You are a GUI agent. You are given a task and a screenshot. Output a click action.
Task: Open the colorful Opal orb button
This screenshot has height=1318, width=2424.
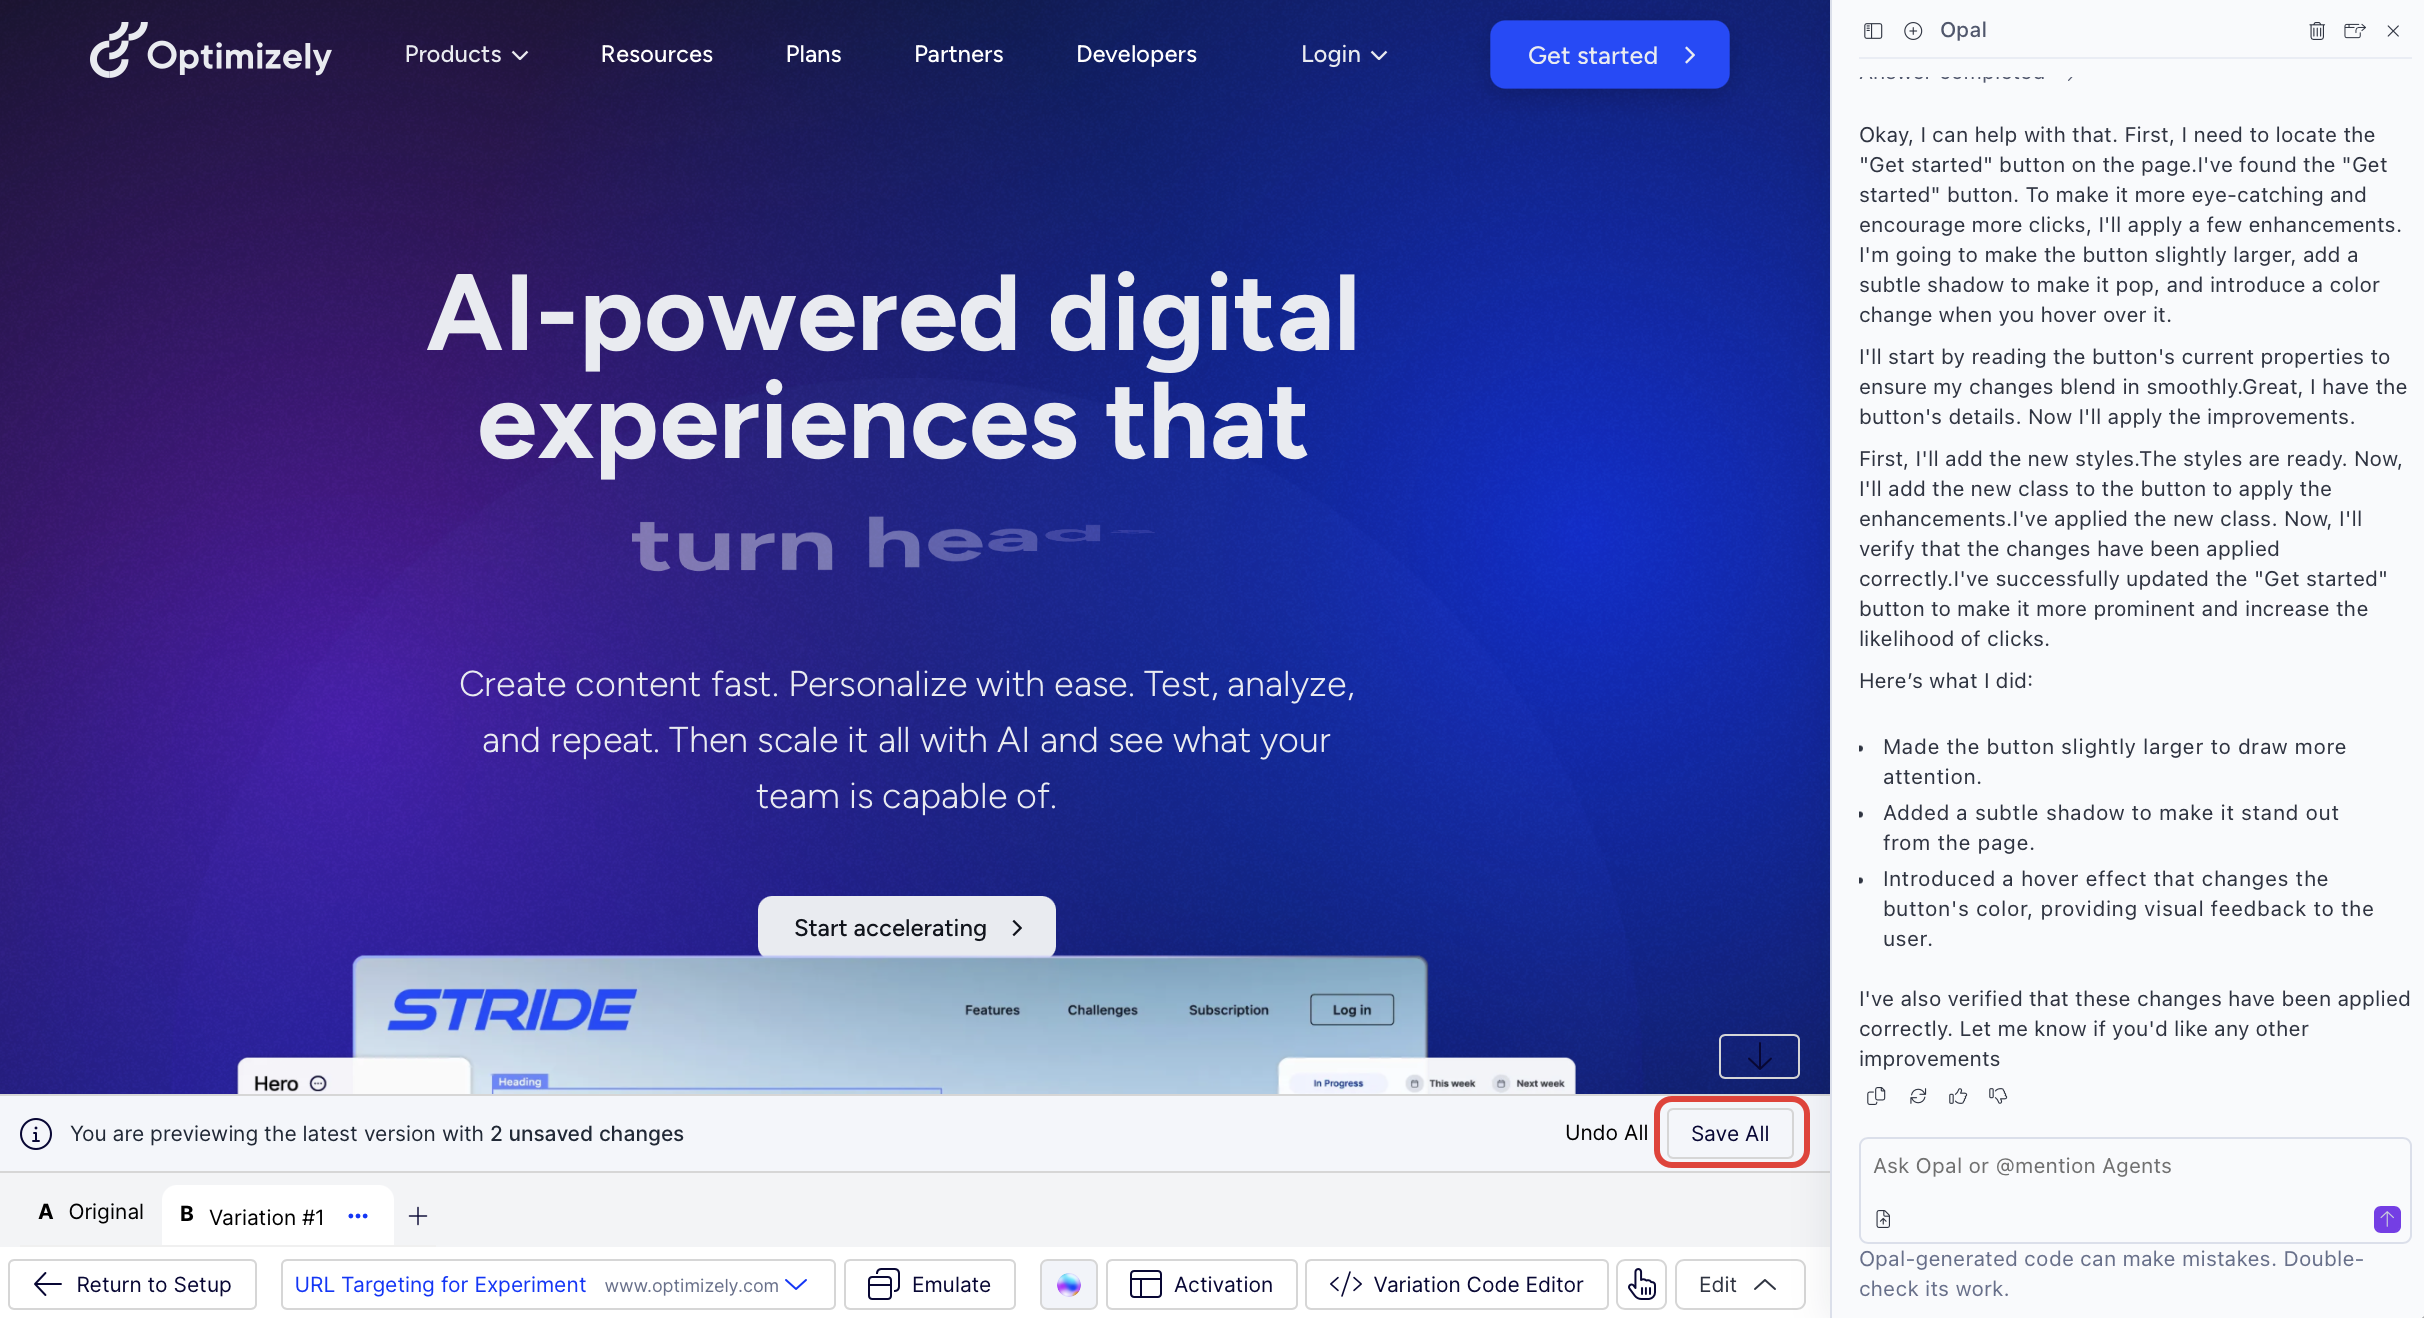click(x=1068, y=1284)
